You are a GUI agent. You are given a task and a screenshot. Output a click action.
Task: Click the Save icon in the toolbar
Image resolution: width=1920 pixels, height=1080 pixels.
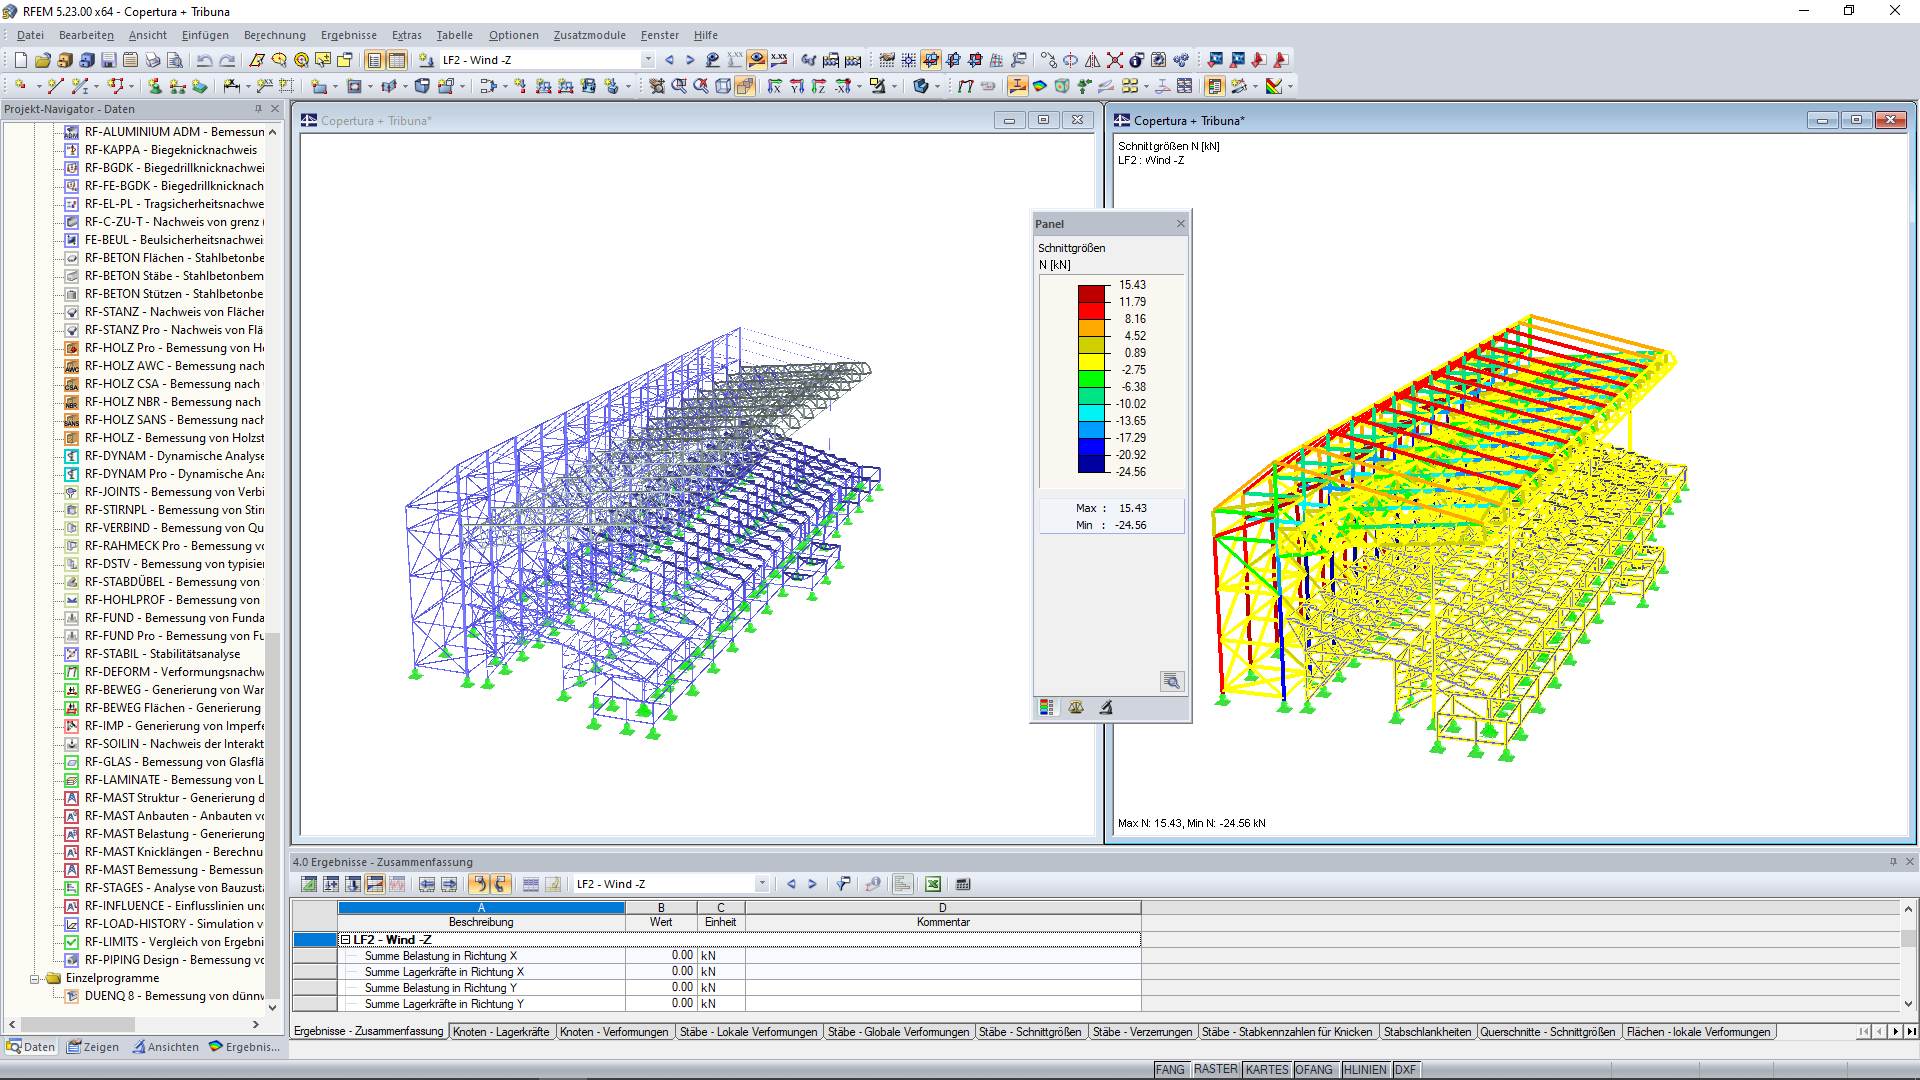108,60
